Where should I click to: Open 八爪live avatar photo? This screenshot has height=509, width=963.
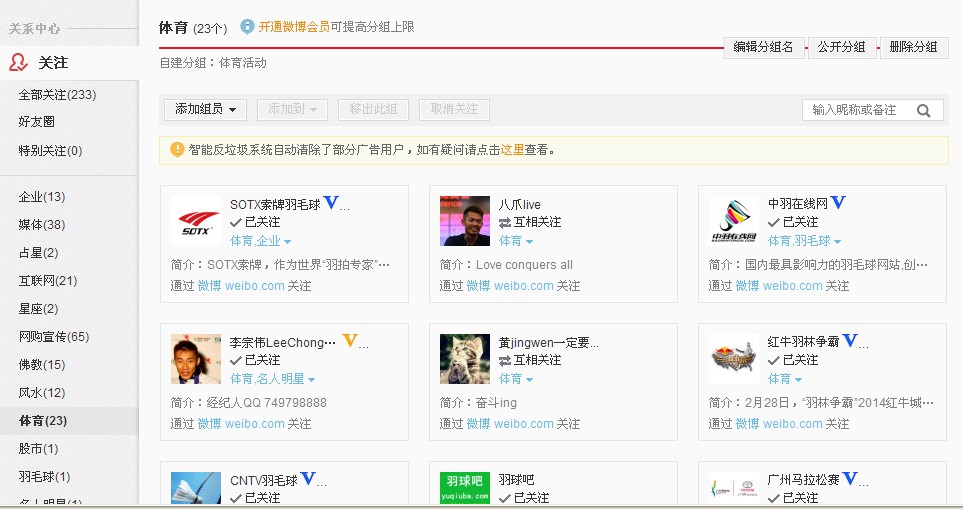465,221
